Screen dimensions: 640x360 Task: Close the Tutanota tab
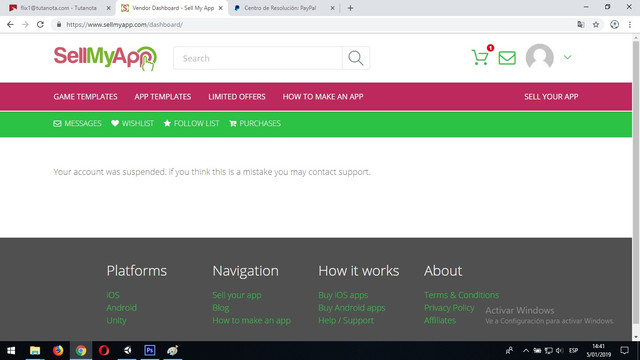pos(109,8)
